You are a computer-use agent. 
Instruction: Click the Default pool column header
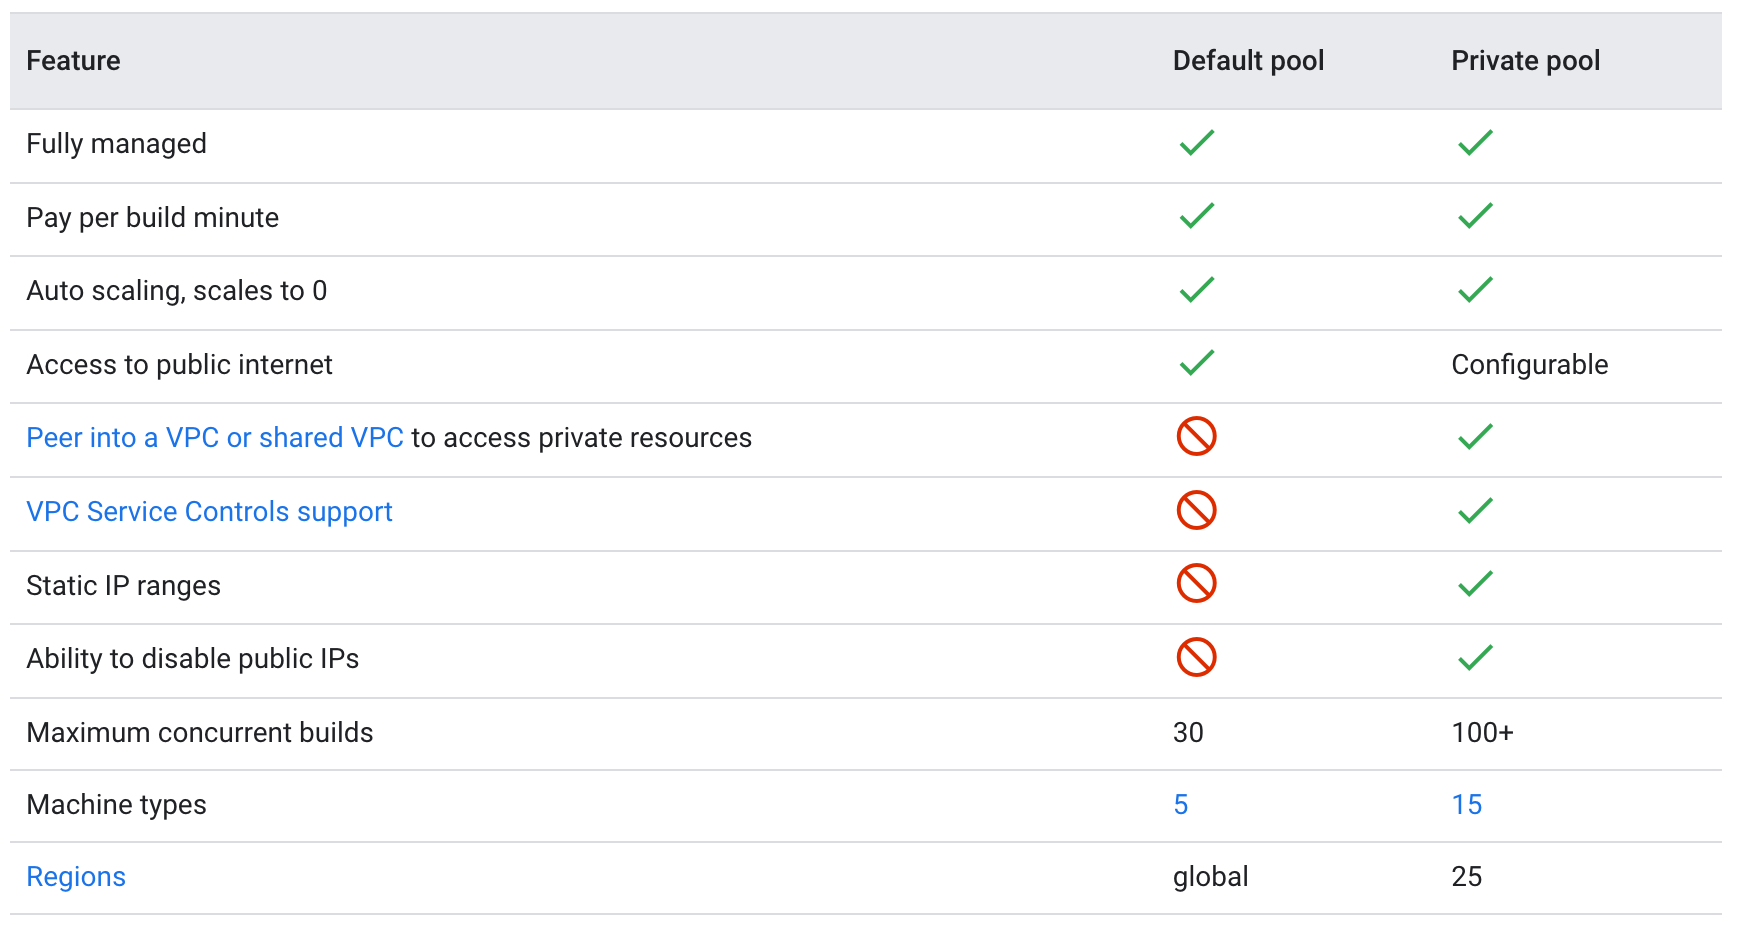click(x=1248, y=61)
